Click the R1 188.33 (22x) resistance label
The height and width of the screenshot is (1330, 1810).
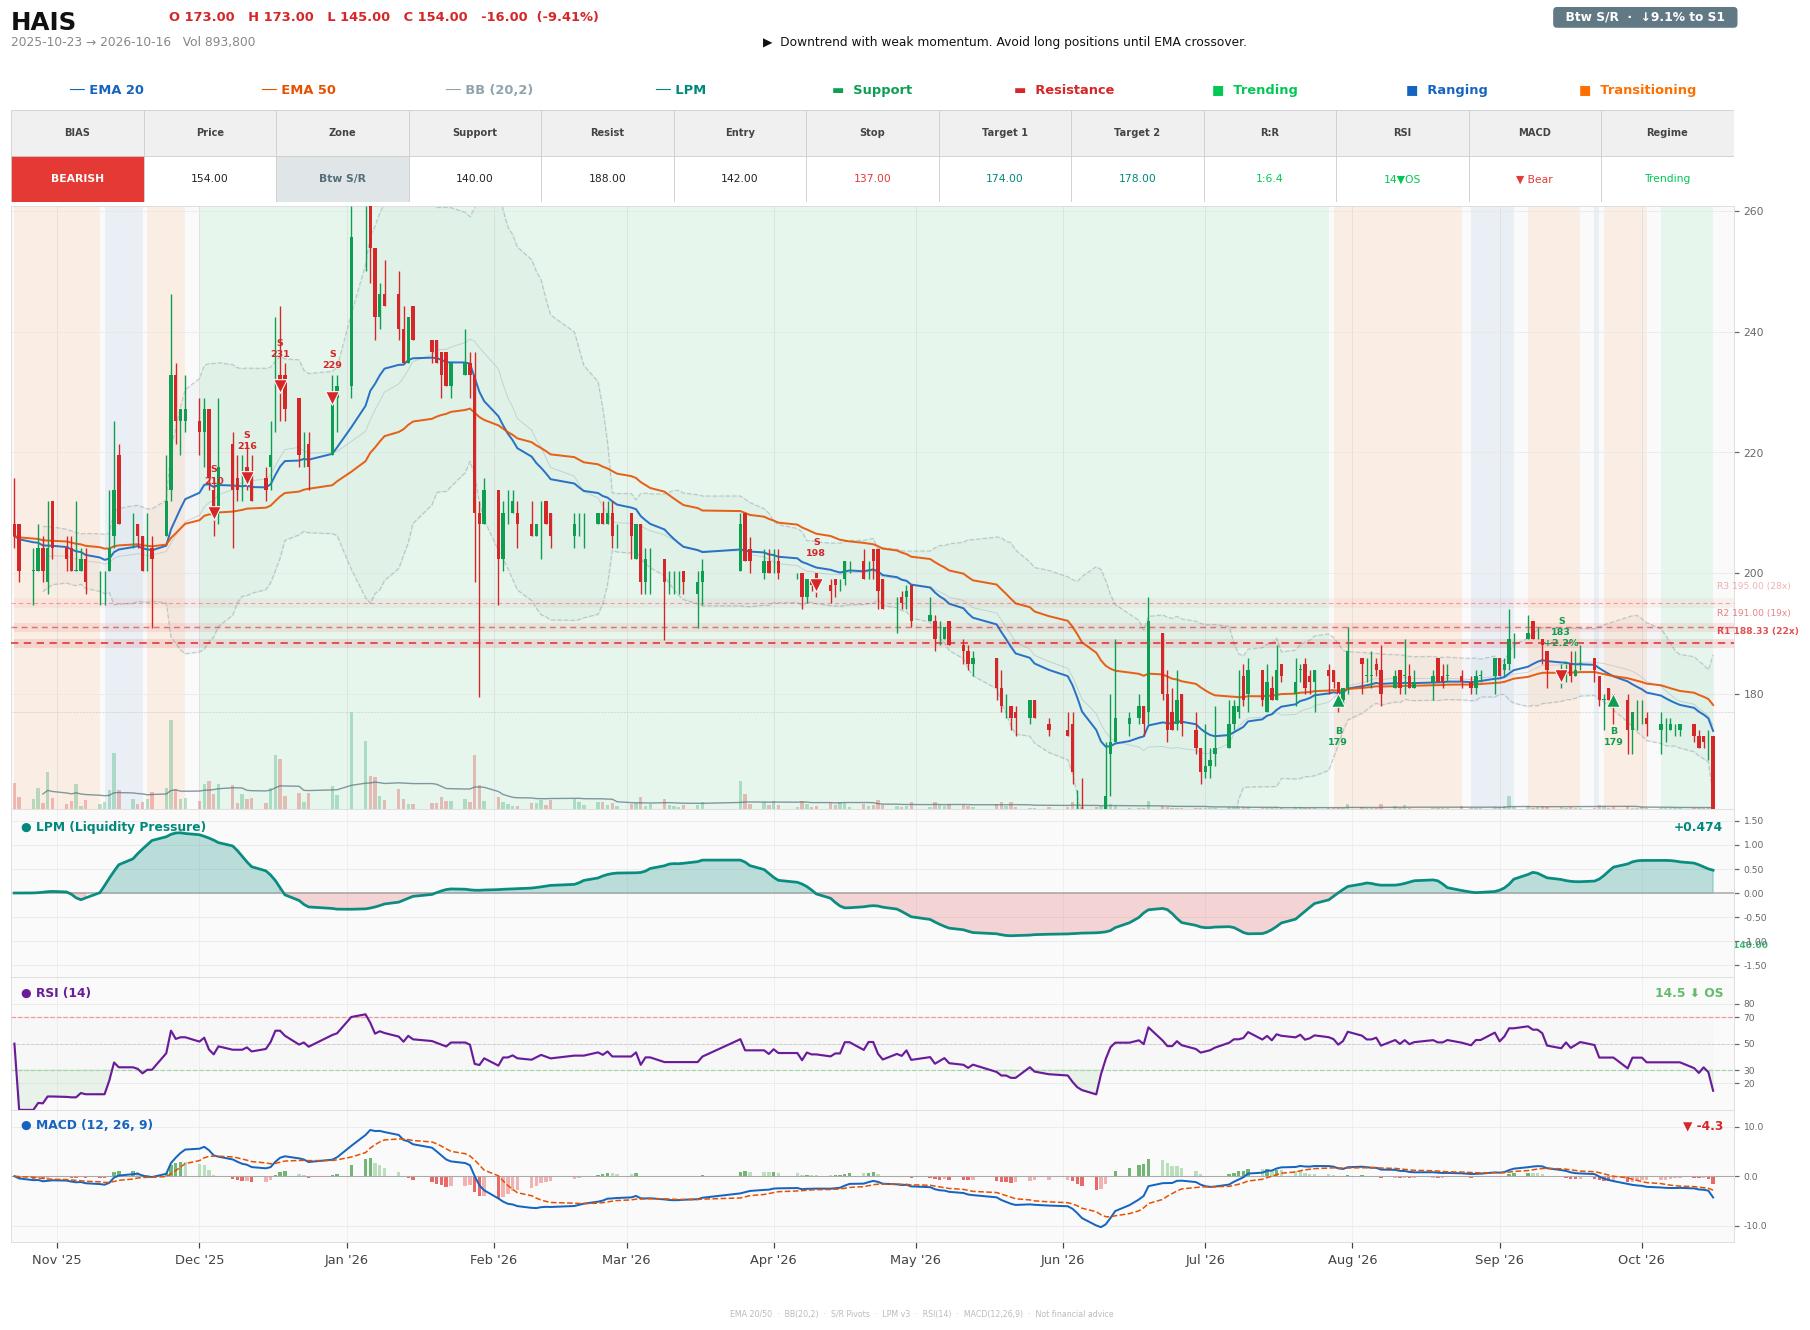click(x=1757, y=631)
